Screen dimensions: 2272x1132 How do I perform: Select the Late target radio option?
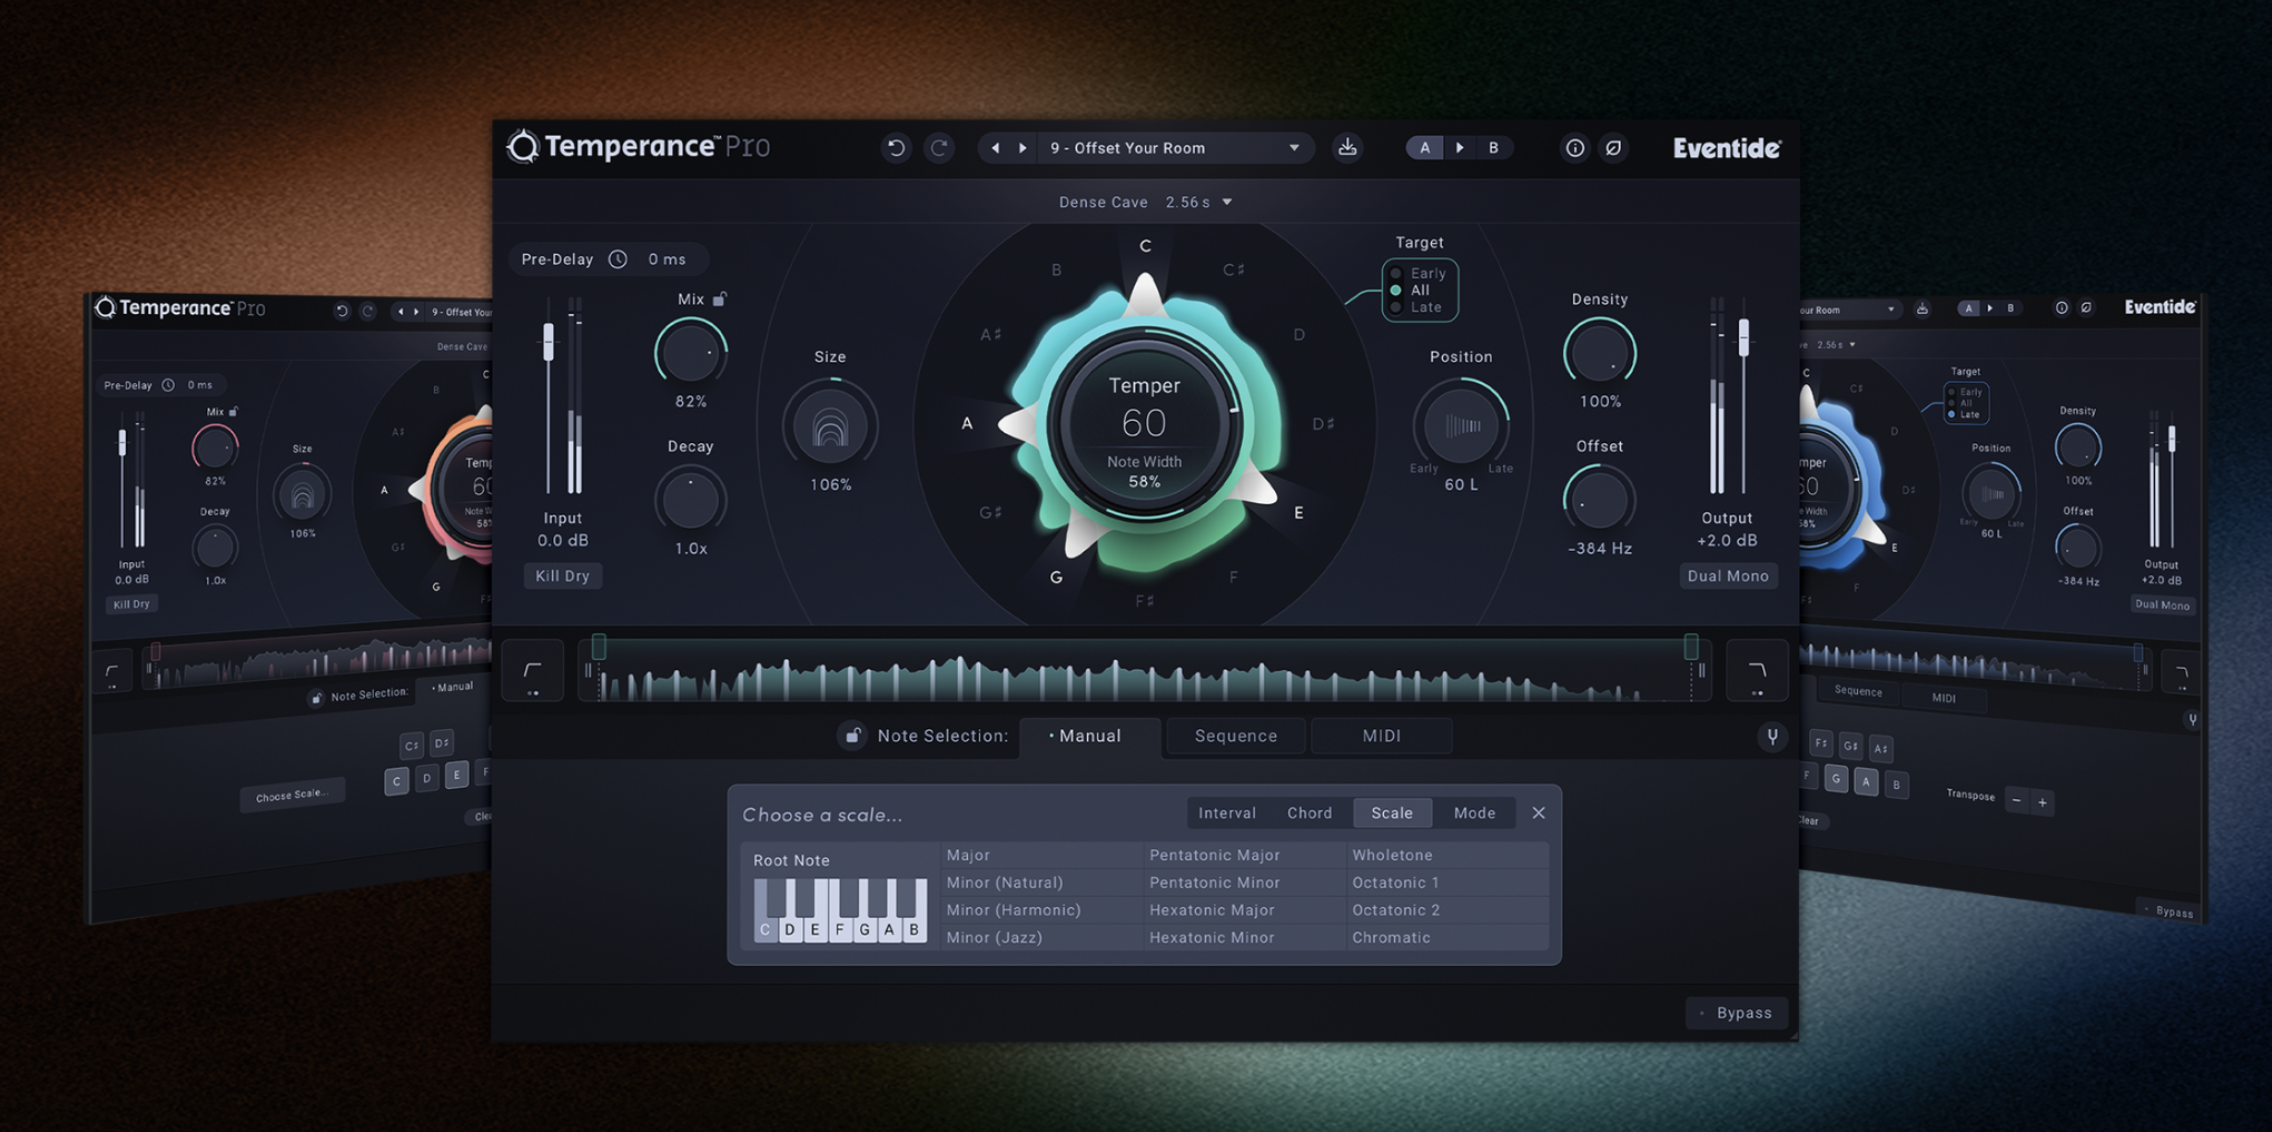pyautogui.click(x=1397, y=307)
